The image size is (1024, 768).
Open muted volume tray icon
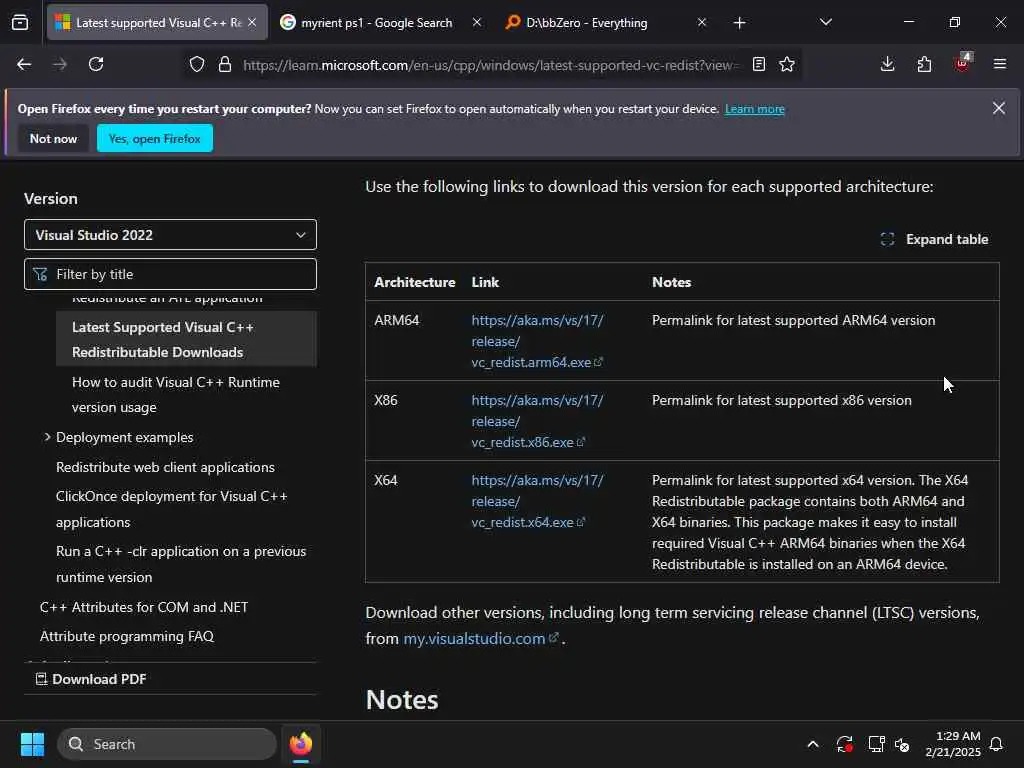click(903, 744)
